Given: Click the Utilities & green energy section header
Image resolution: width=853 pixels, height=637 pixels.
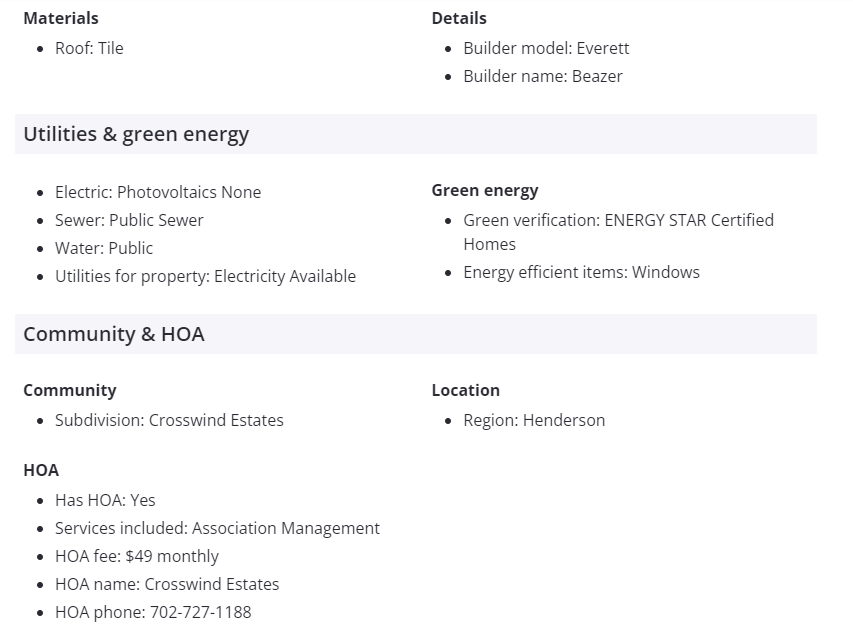Looking at the screenshot, I should pyautogui.click(x=136, y=134).
